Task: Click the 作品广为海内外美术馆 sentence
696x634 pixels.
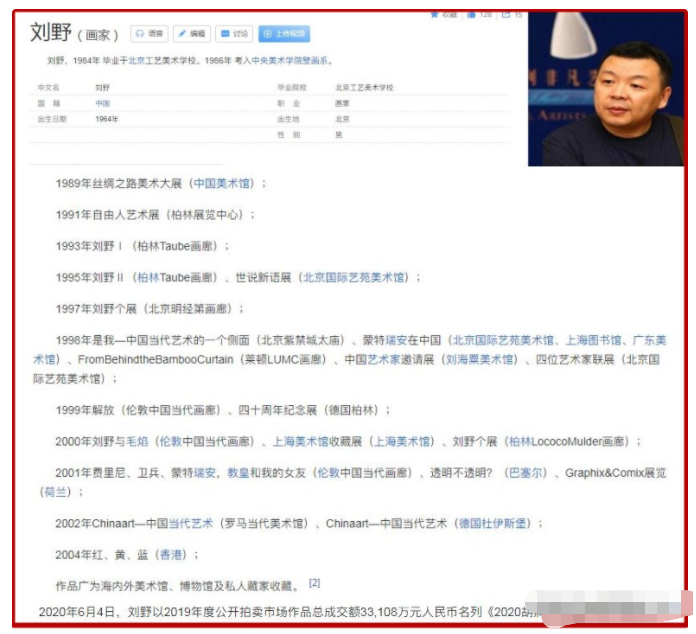Action: tap(178, 586)
